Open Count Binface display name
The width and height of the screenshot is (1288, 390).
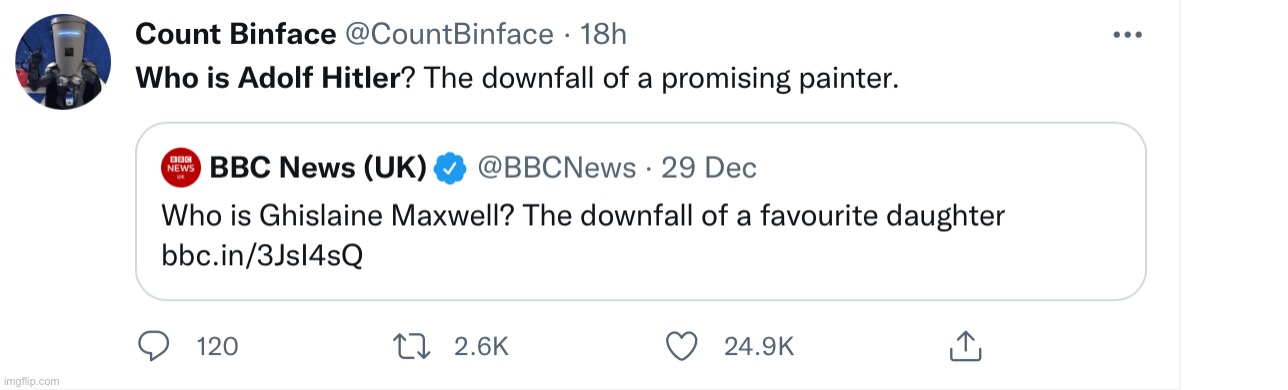[x=236, y=34]
